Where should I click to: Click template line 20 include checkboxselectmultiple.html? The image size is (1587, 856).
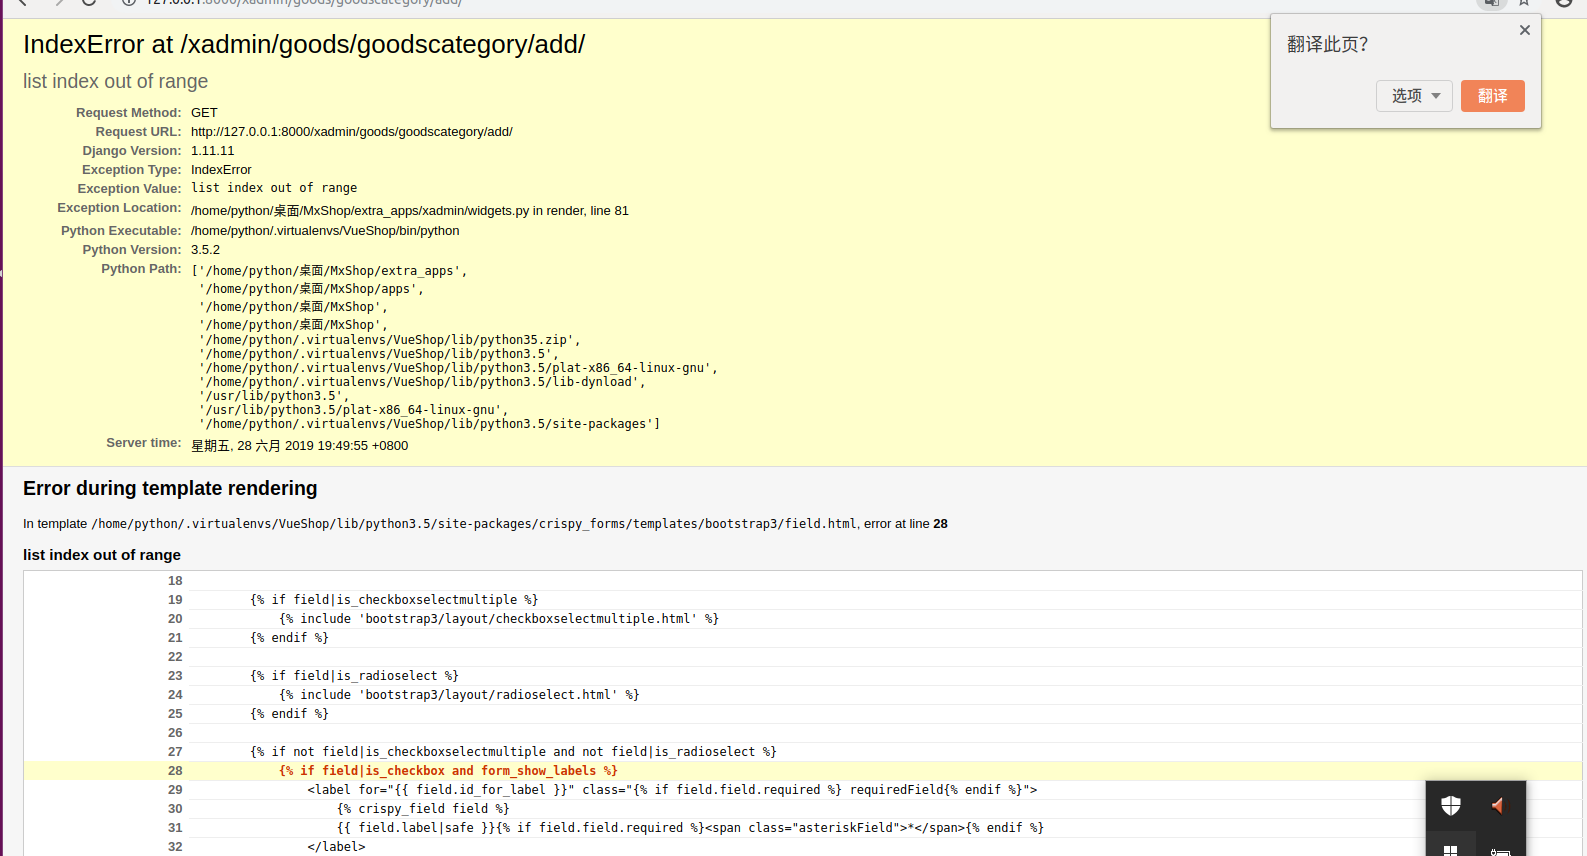click(x=499, y=619)
